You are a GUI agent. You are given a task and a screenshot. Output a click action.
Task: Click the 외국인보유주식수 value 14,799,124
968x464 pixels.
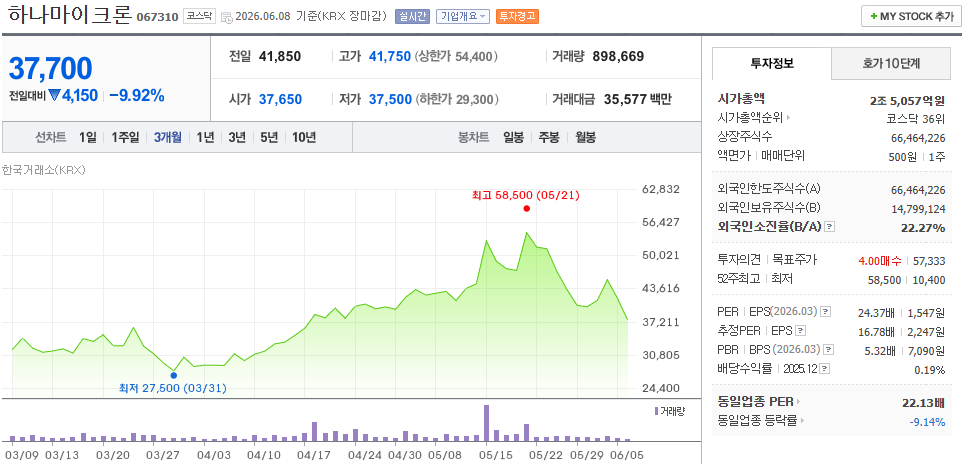[918, 209]
